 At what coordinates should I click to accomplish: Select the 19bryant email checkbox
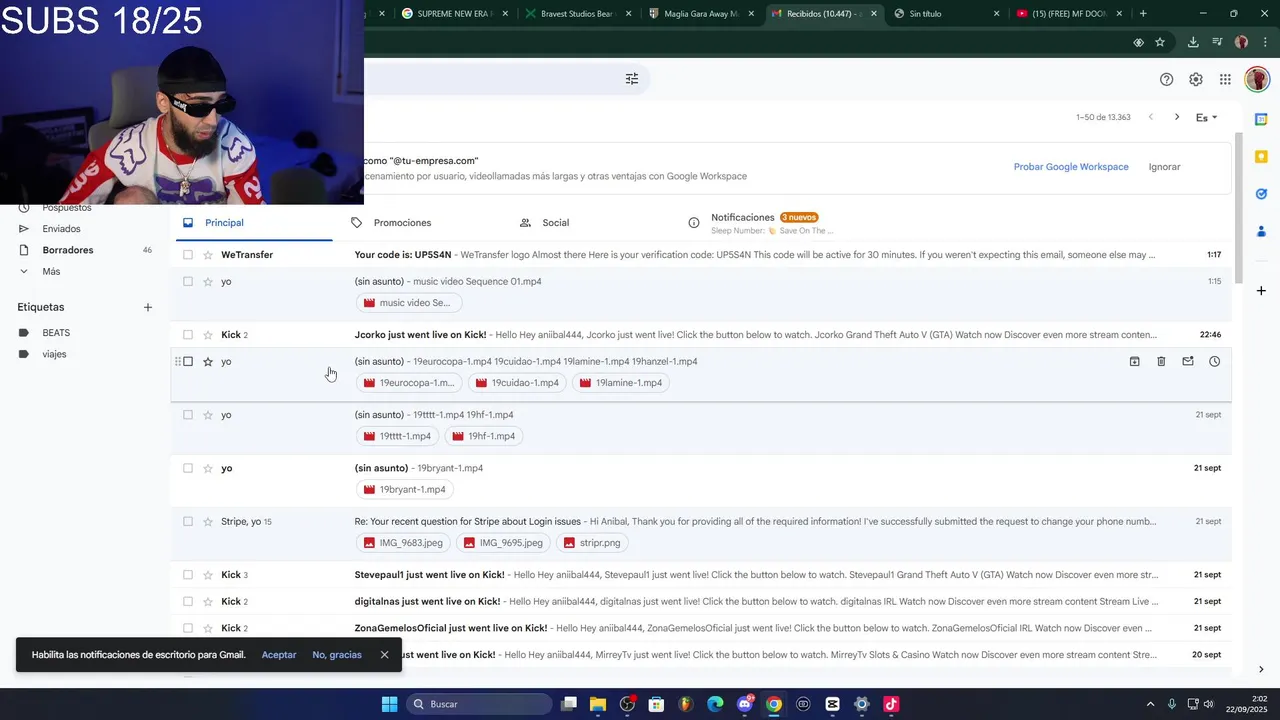click(x=188, y=468)
